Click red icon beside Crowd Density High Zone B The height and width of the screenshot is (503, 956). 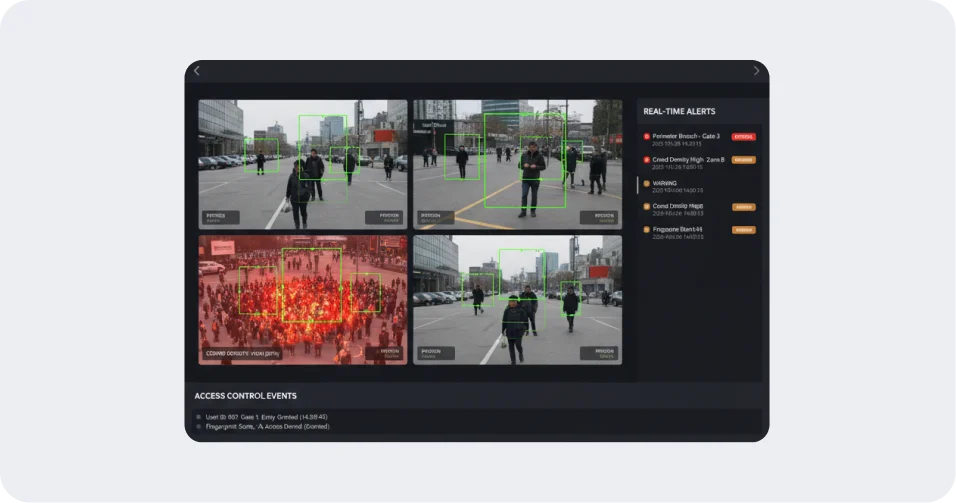pyautogui.click(x=646, y=160)
